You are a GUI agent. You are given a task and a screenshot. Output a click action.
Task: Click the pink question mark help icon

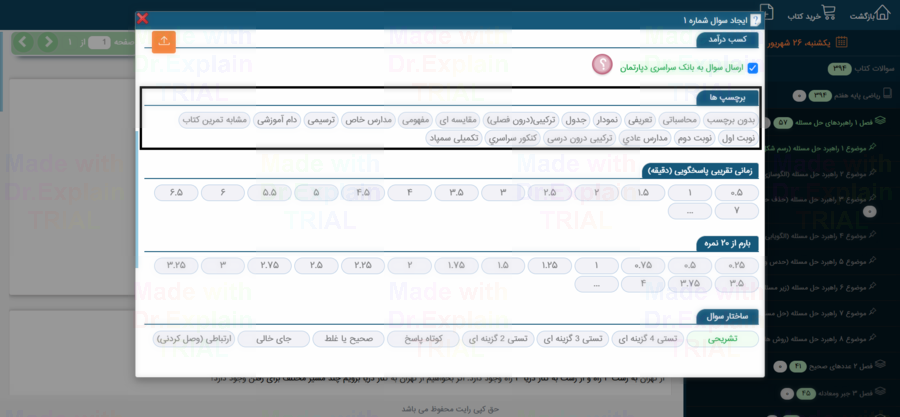point(602,65)
